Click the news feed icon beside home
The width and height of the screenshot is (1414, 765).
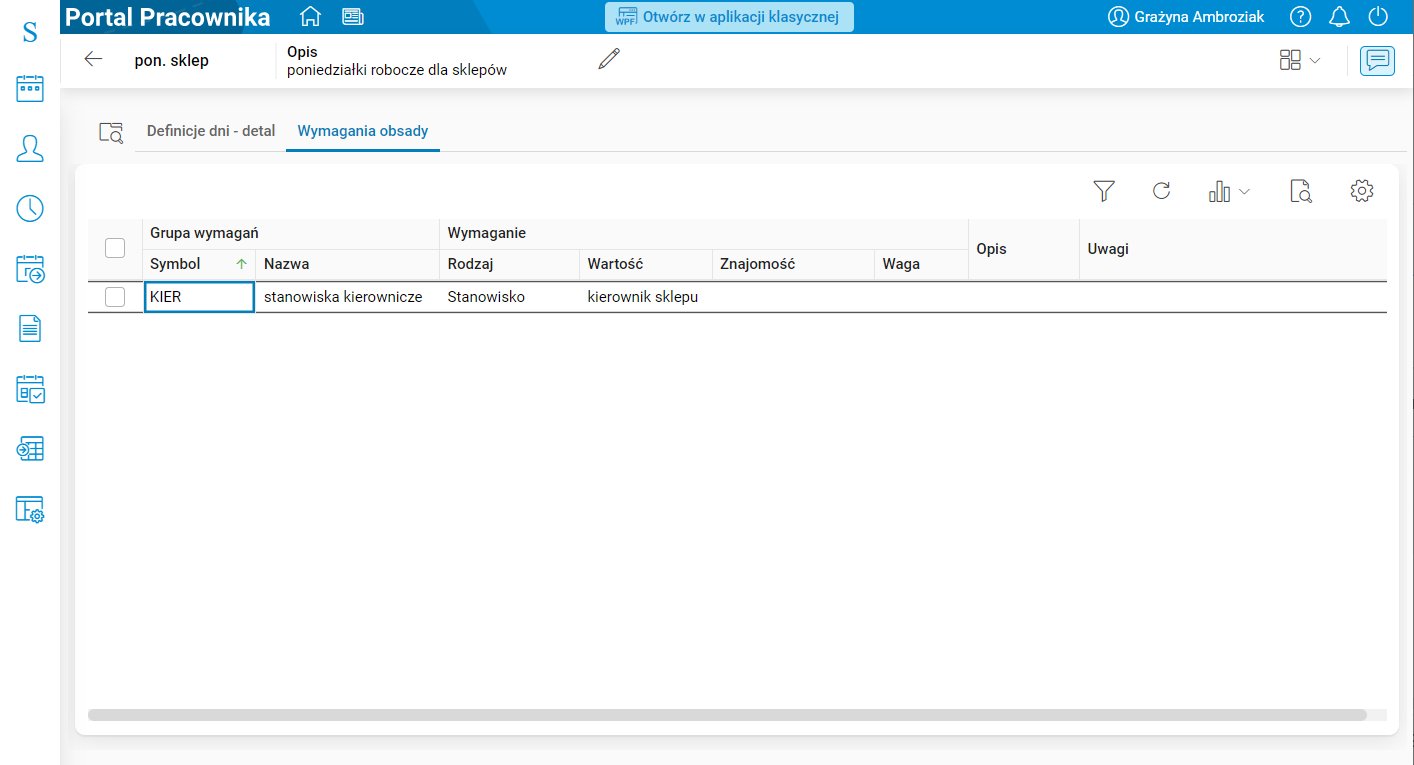tap(352, 17)
